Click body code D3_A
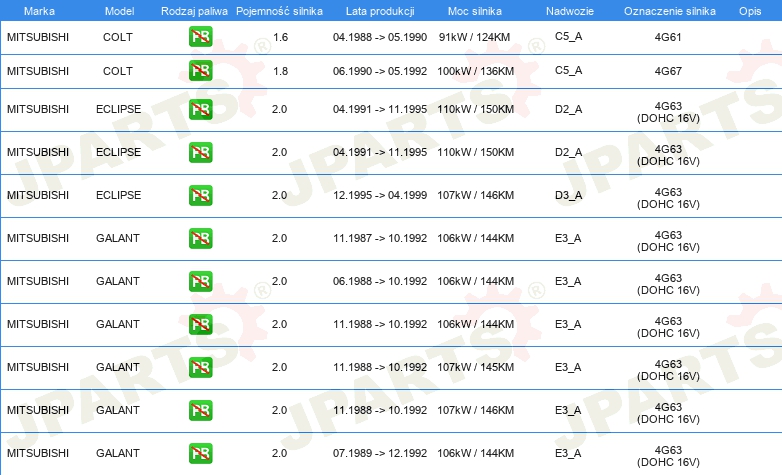Image resolution: width=782 pixels, height=475 pixels. [x=569, y=195]
